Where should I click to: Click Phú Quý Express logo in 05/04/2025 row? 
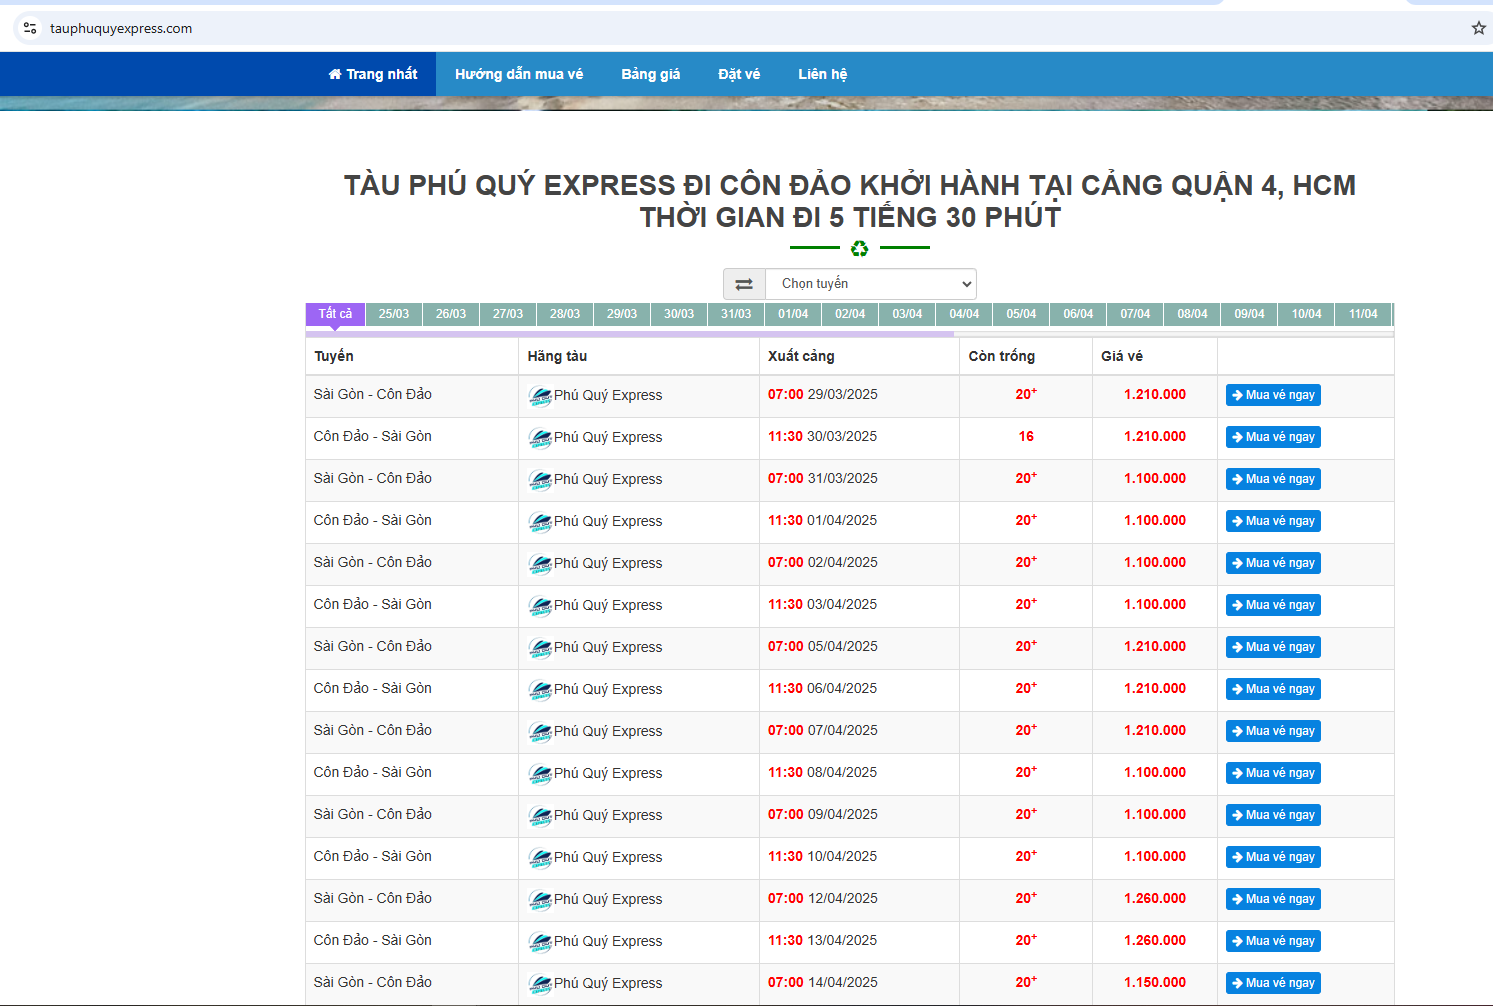[x=540, y=648]
